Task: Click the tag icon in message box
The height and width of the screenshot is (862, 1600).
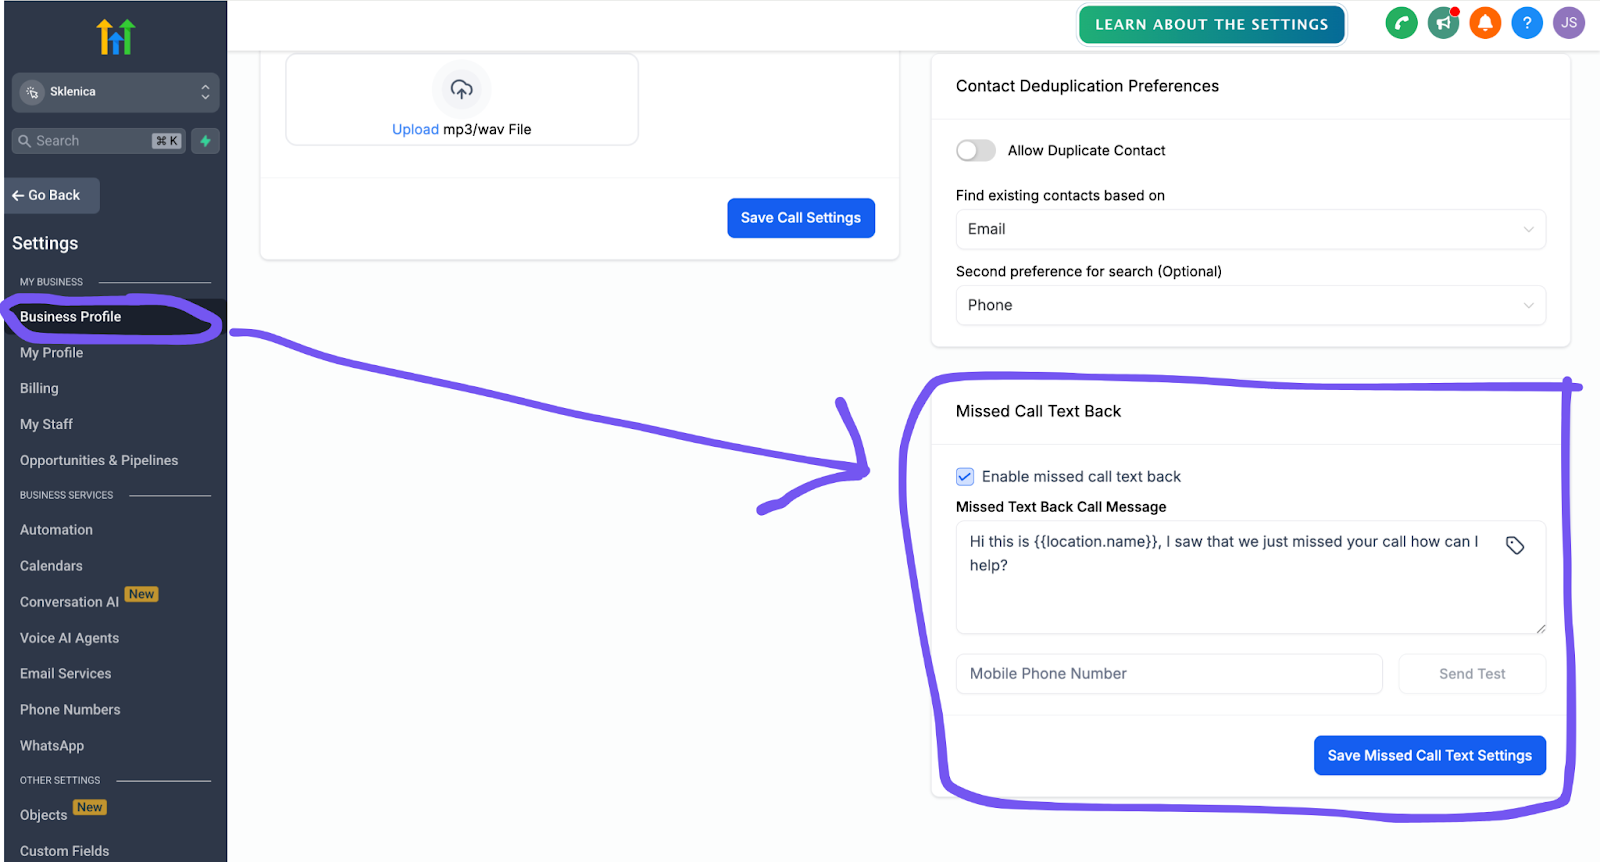Action: pyautogui.click(x=1515, y=545)
